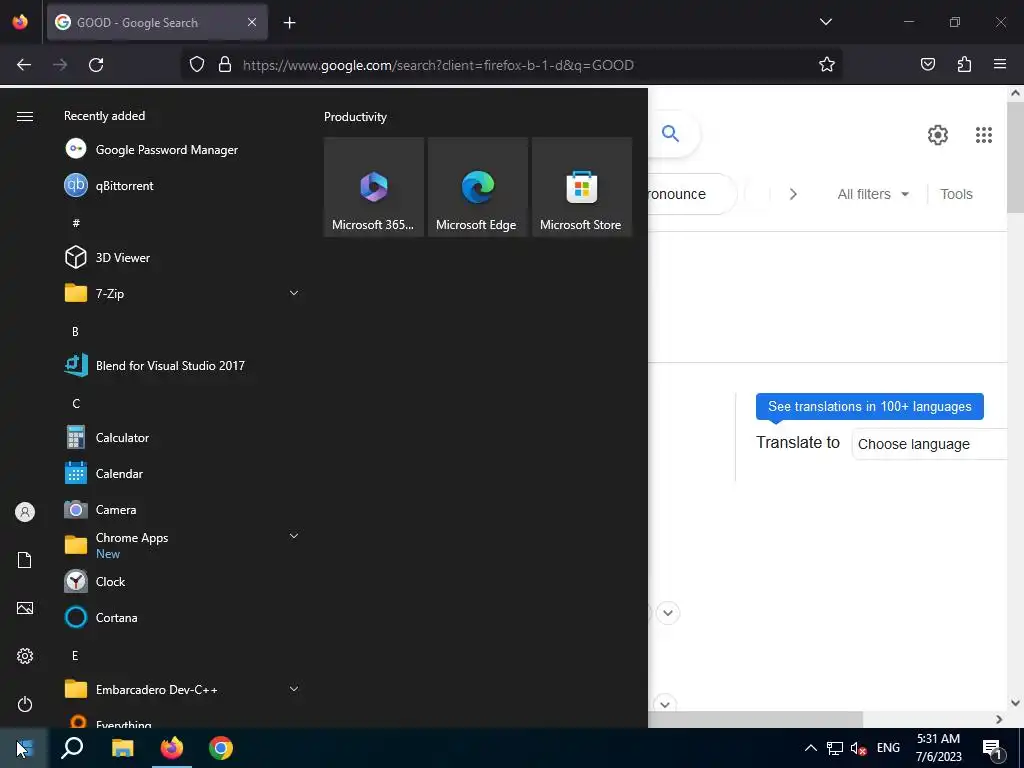Open the All filters dropdown
Viewport: 1024px width, 768px height.
click(873, 194)
